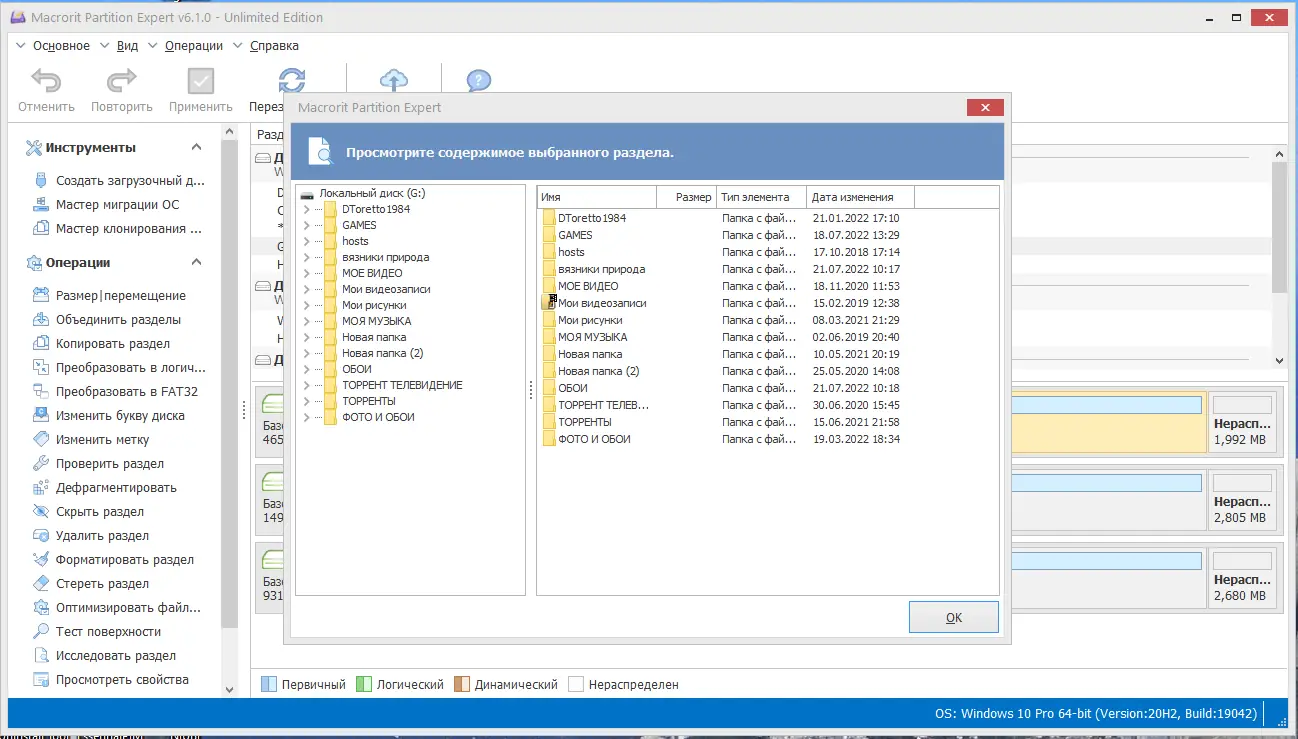Select Изменить букву диска

[120, 416]
